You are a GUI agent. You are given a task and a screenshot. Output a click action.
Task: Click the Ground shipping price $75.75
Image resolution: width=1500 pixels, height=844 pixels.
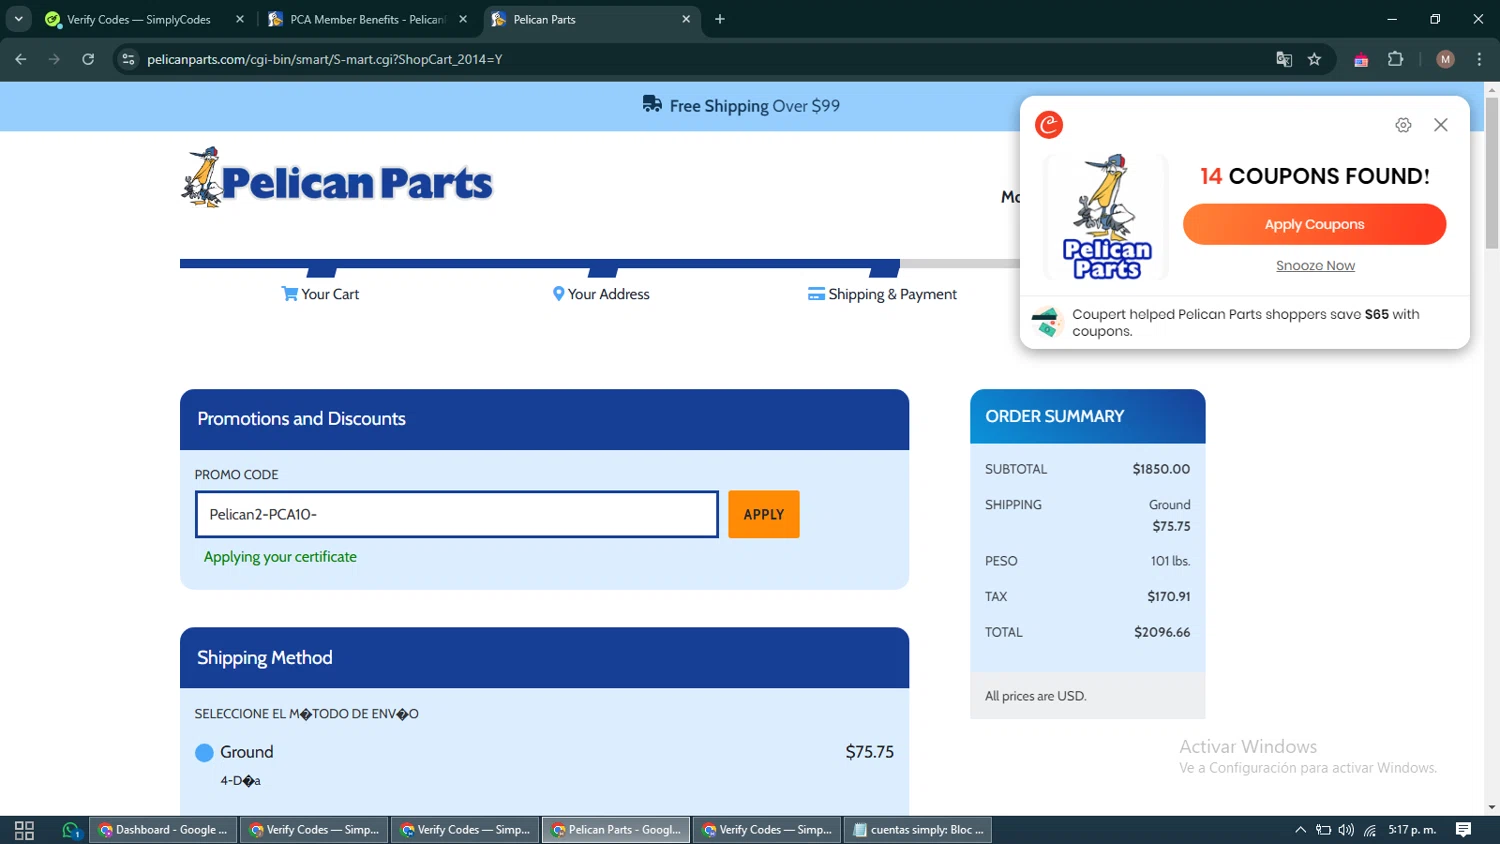pos(869,752)
